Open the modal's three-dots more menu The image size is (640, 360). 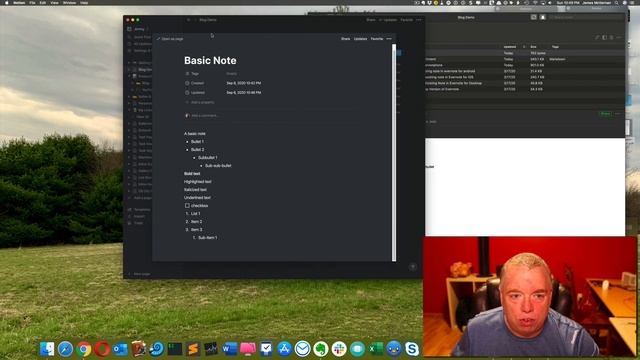389,39
